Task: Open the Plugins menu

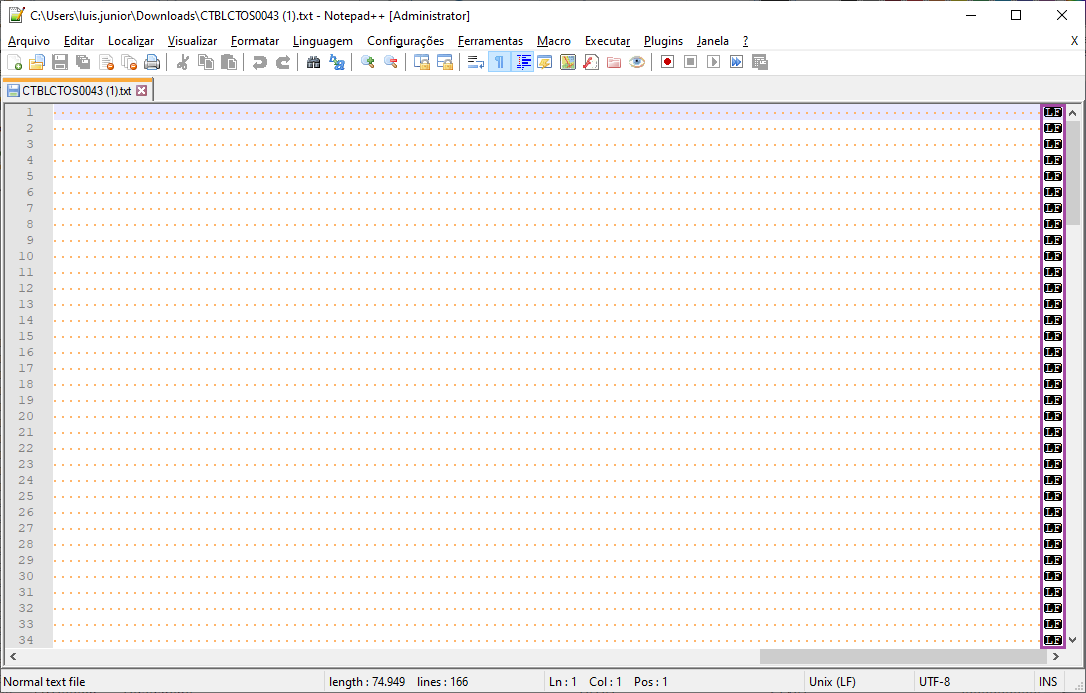Action: 664,41
